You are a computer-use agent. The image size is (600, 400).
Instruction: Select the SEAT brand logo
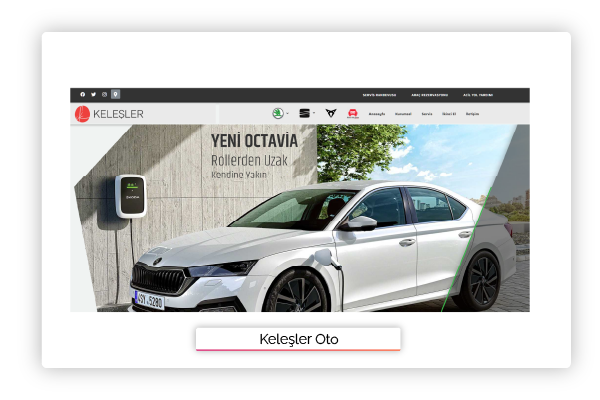point(305,113)
